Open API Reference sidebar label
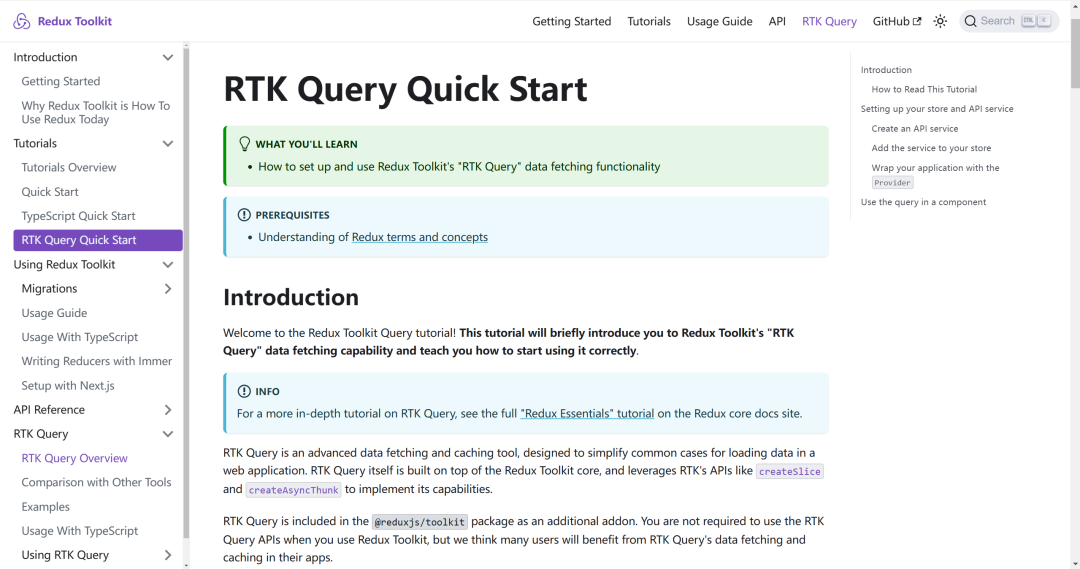The height and width of the screenshot is (569, 1080). tap(49, 410)
